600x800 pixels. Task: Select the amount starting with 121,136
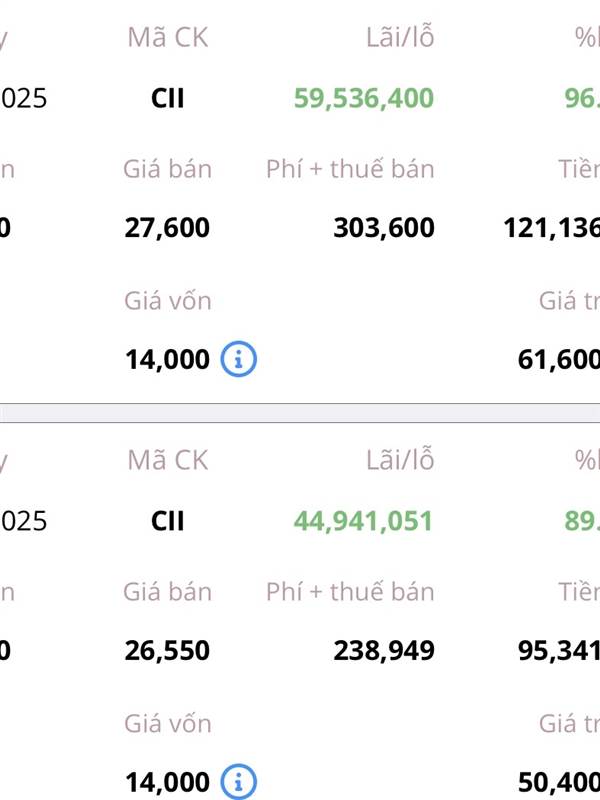pyautogui.click(x=552, y=228)
